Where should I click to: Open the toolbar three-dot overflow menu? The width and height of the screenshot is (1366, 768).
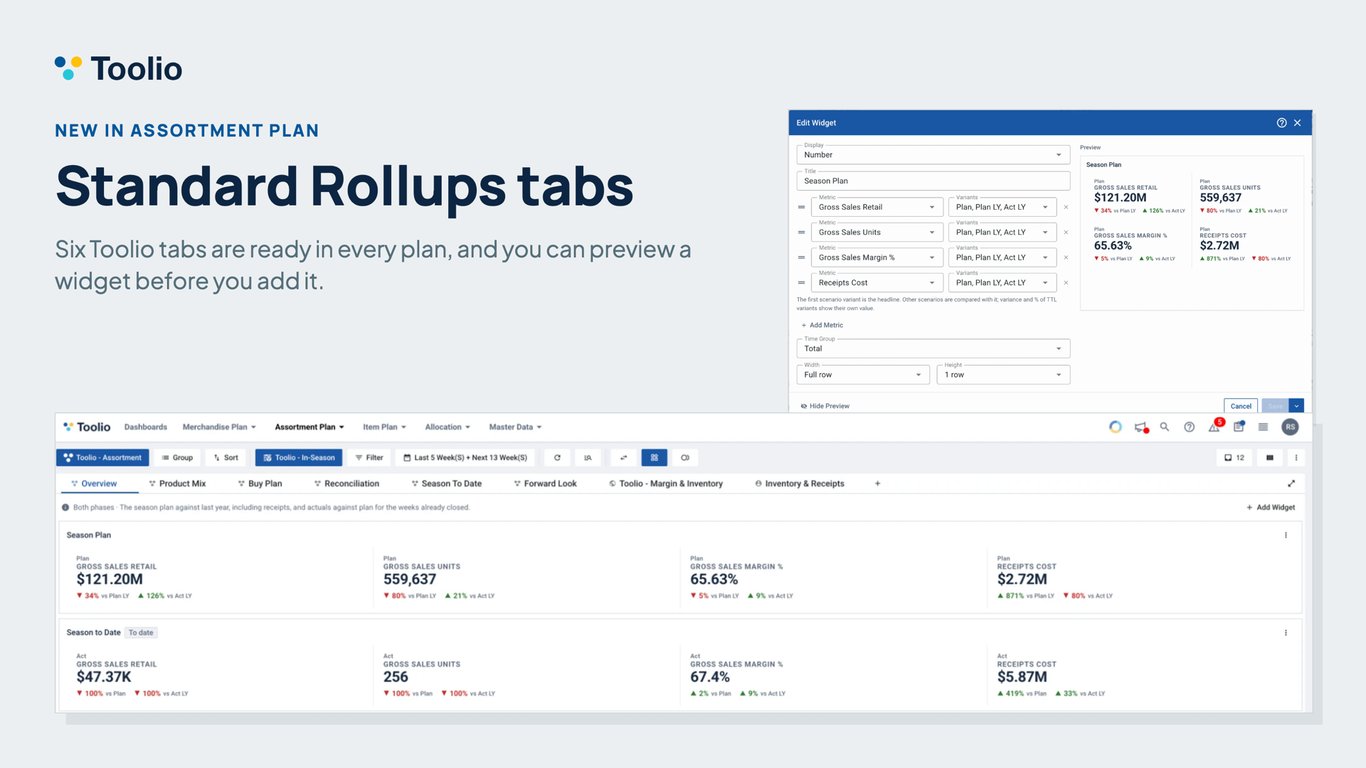[1296, 457]
